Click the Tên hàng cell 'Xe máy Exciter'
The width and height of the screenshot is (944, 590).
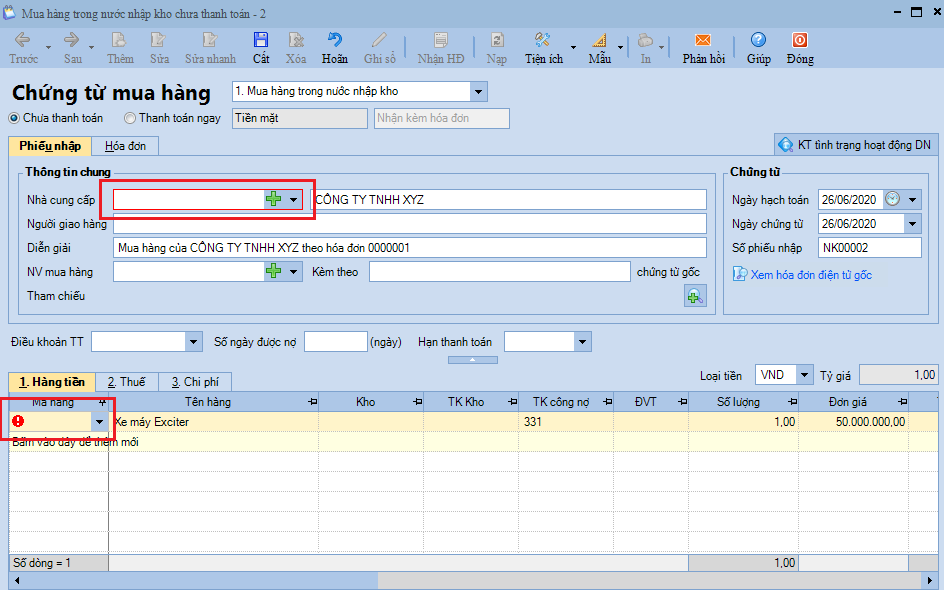tap(214, 421)
